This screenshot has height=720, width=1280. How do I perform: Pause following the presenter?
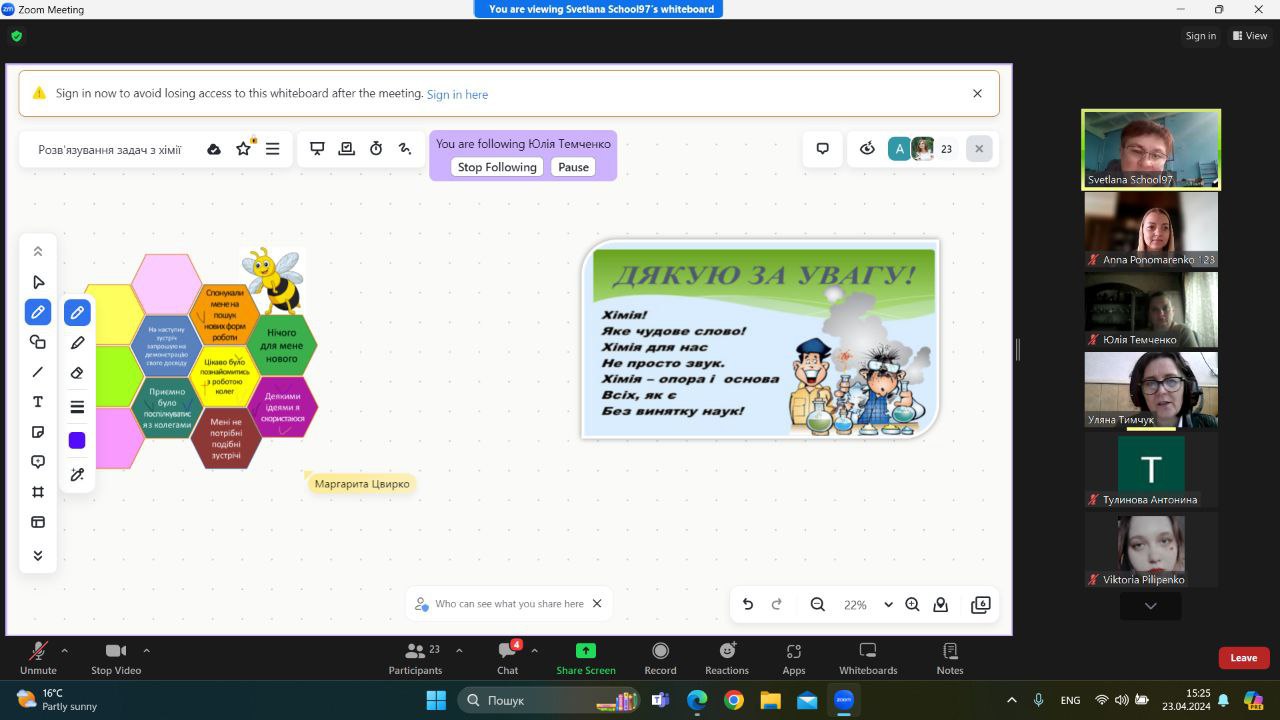point(573,167)
